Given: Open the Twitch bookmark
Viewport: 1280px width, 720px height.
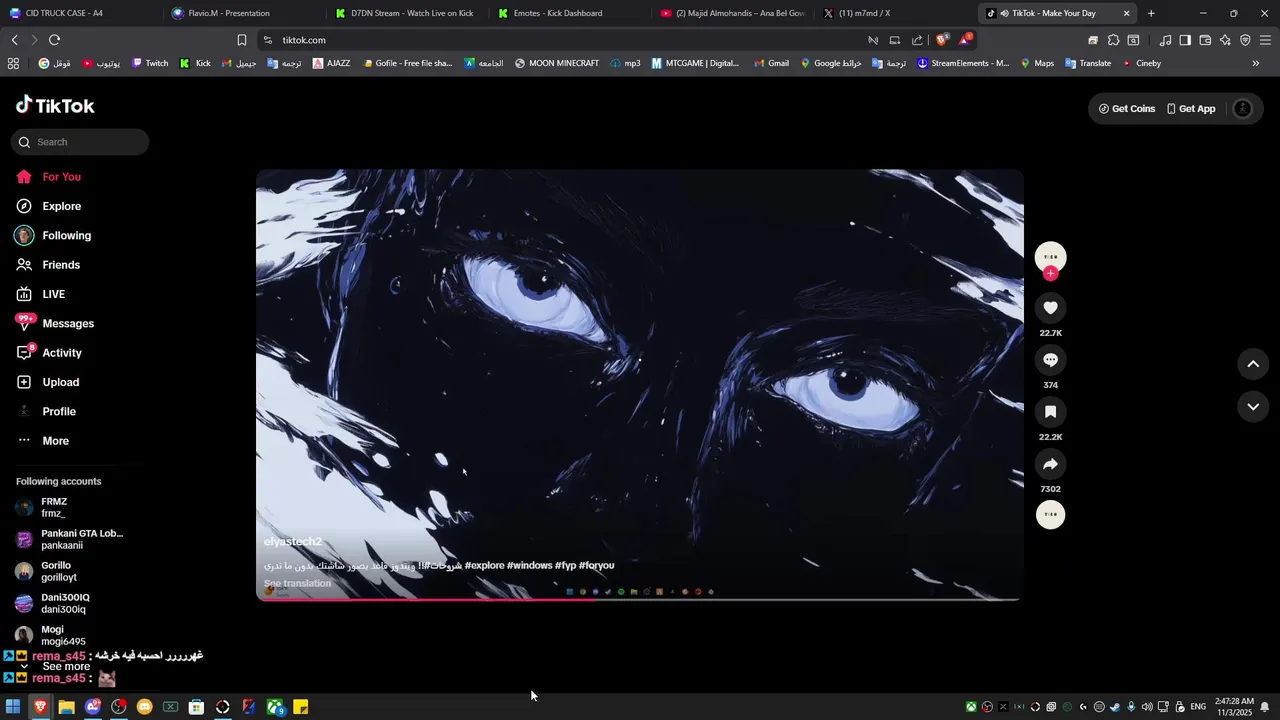Looking at the screenshot, I should 150,63.
